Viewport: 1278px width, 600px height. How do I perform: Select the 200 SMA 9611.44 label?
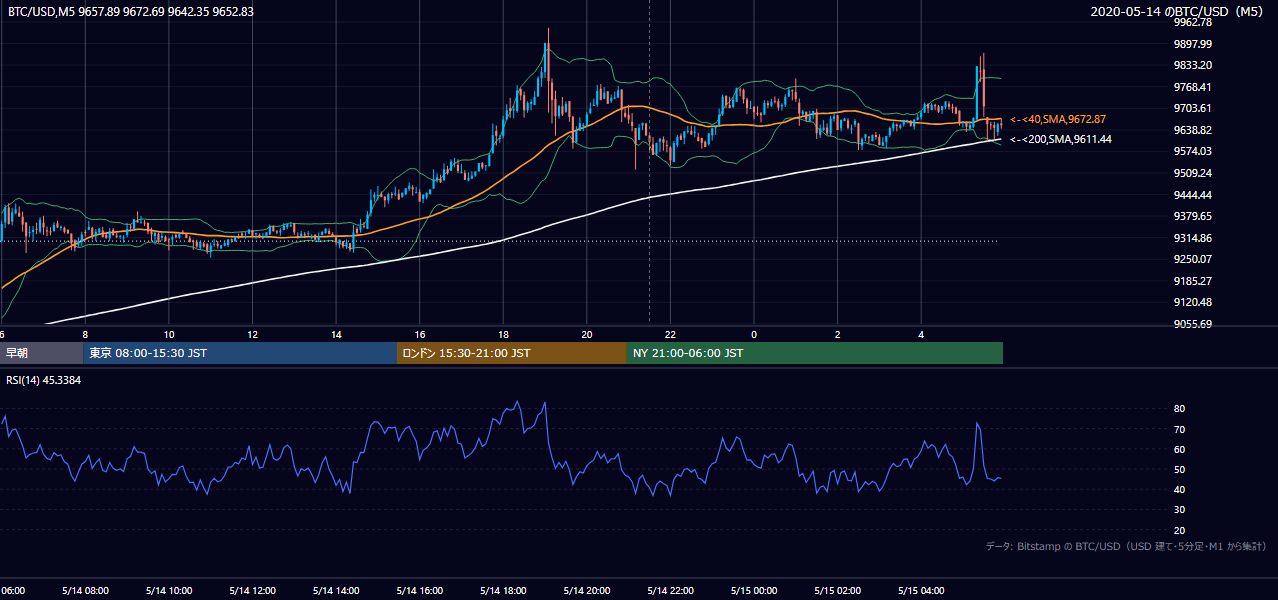pyautogui.click(x=1060, y=140)
